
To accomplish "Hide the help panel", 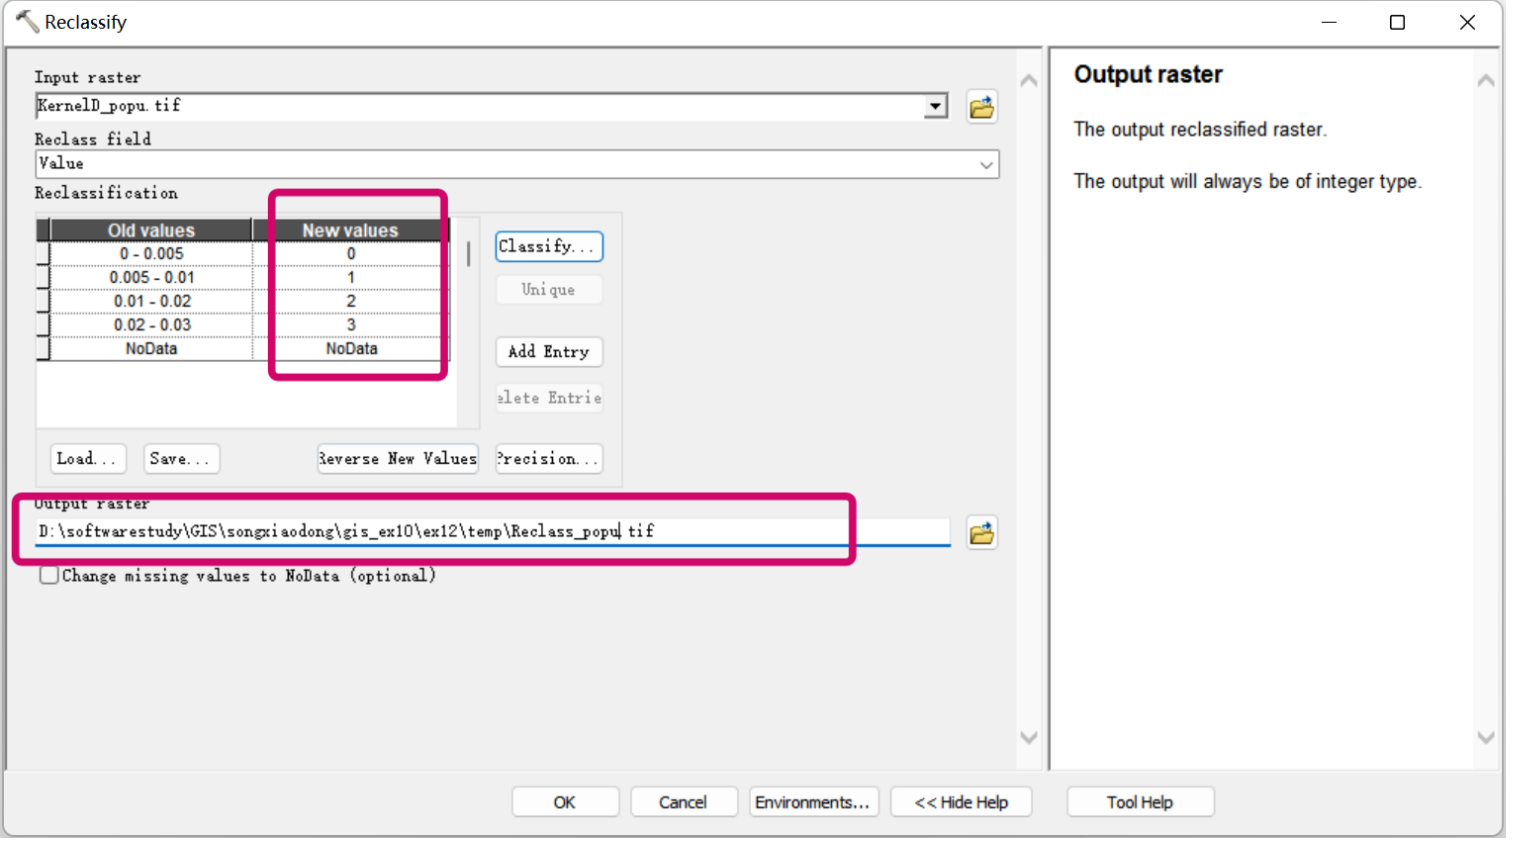I will point(960,801).
